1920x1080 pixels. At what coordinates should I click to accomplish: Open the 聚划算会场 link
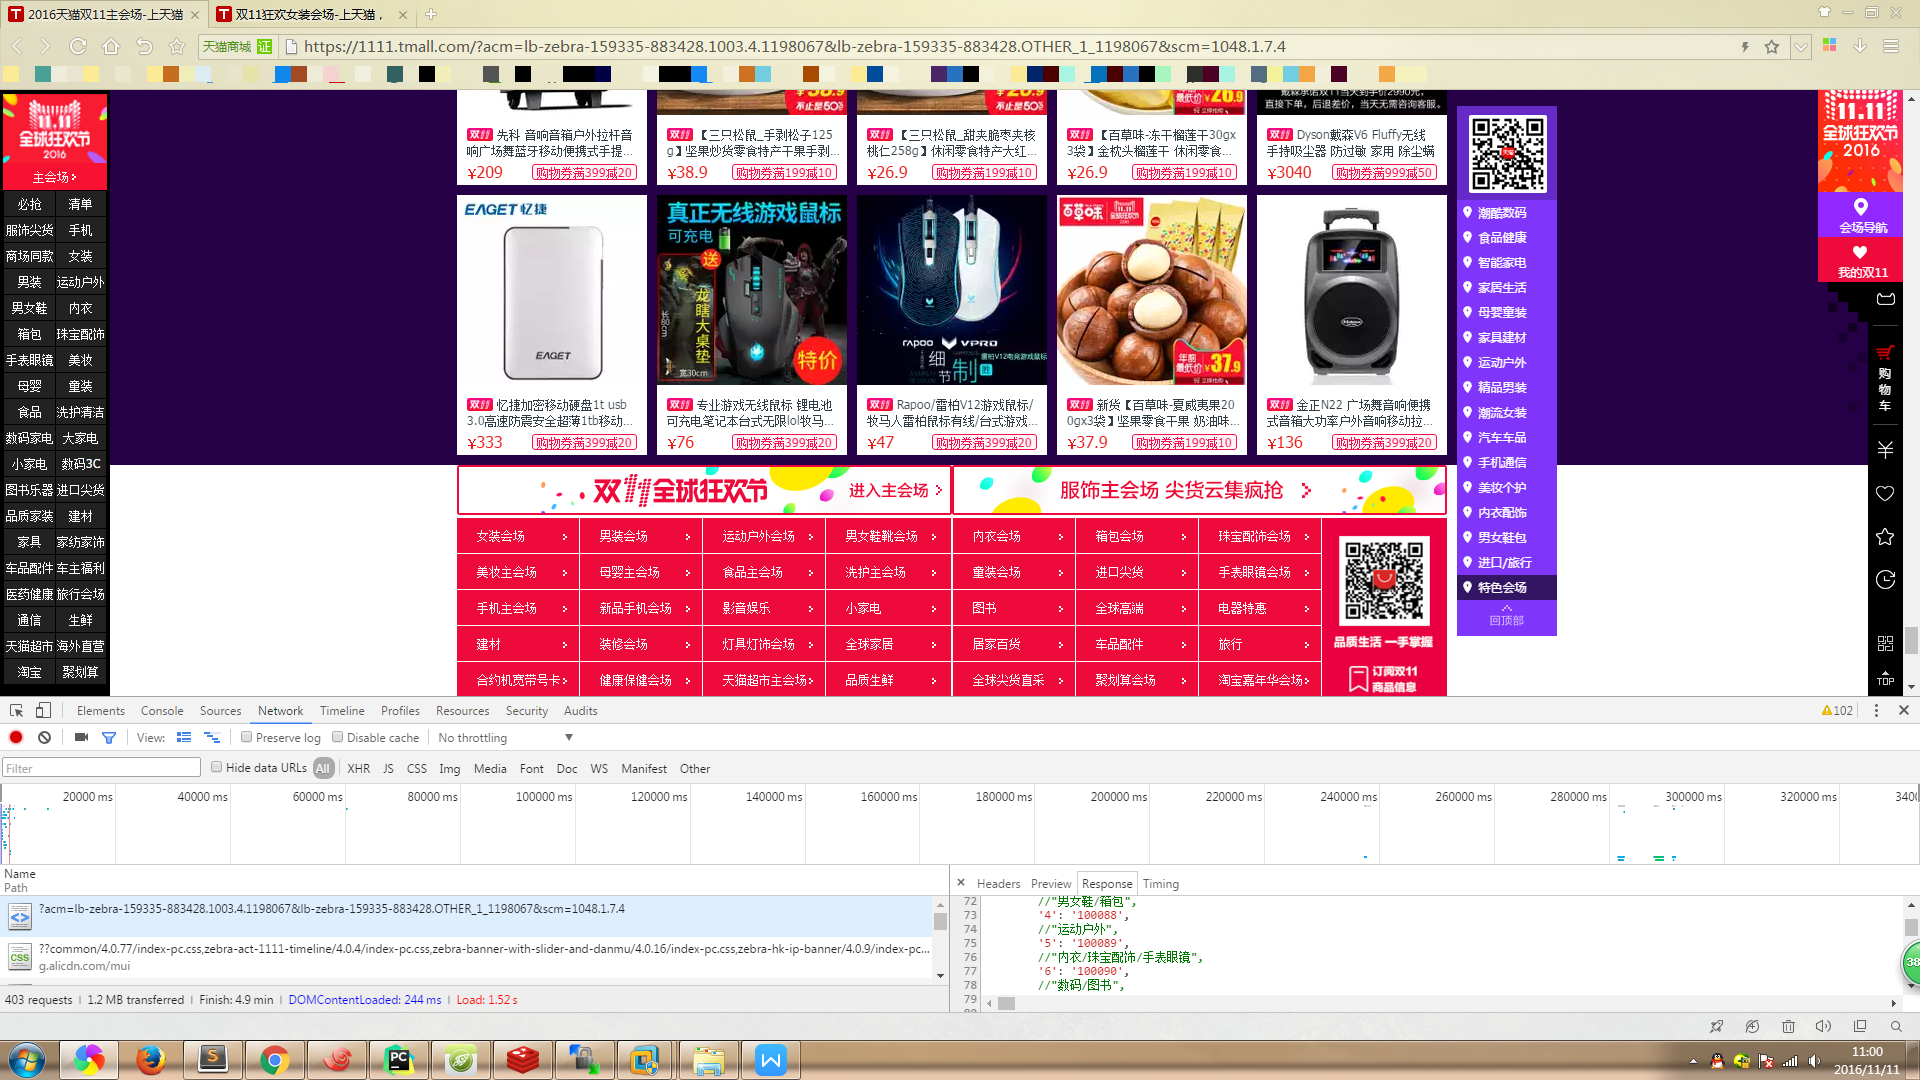pos(1125,681)
